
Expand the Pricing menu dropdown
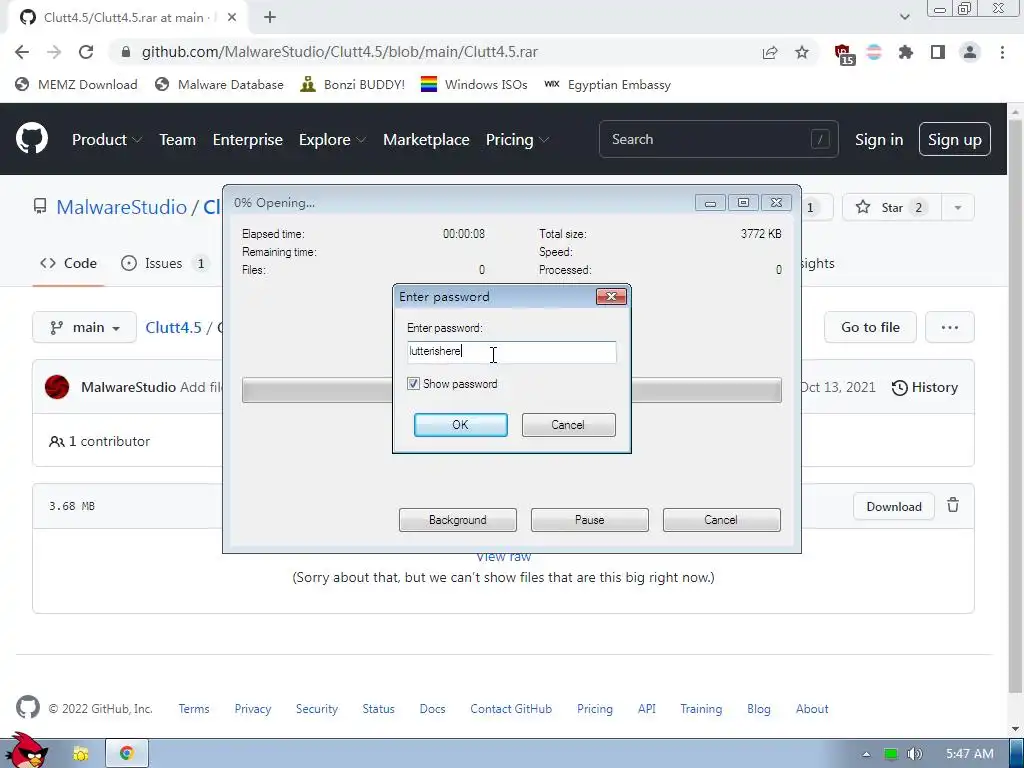pos(517,139)
